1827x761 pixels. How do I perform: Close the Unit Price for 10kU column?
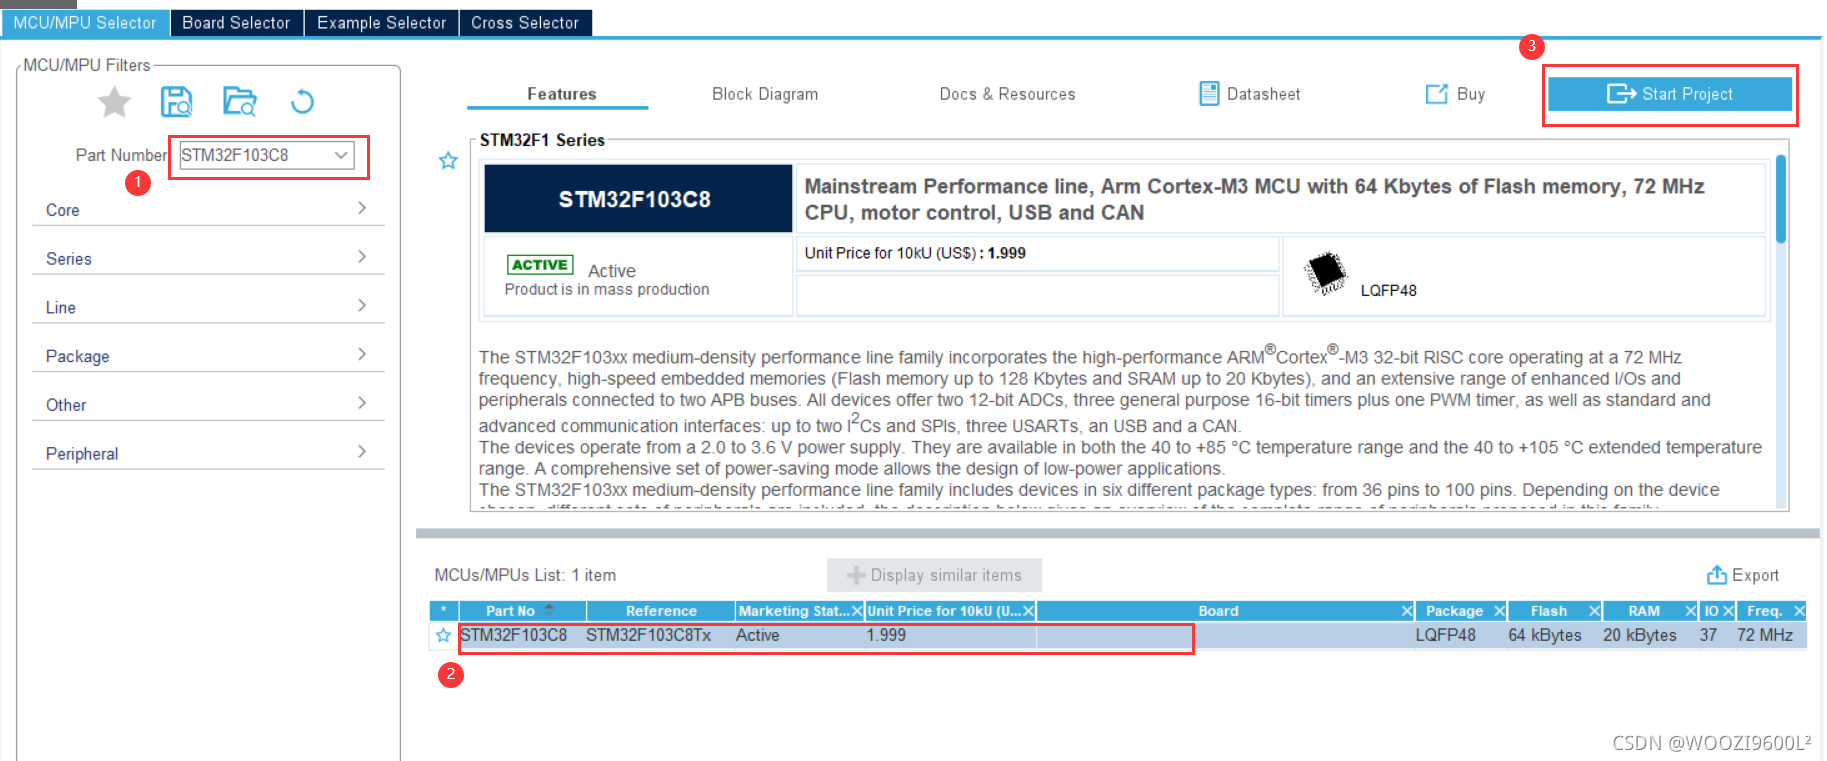click(x=1028, y=611)
